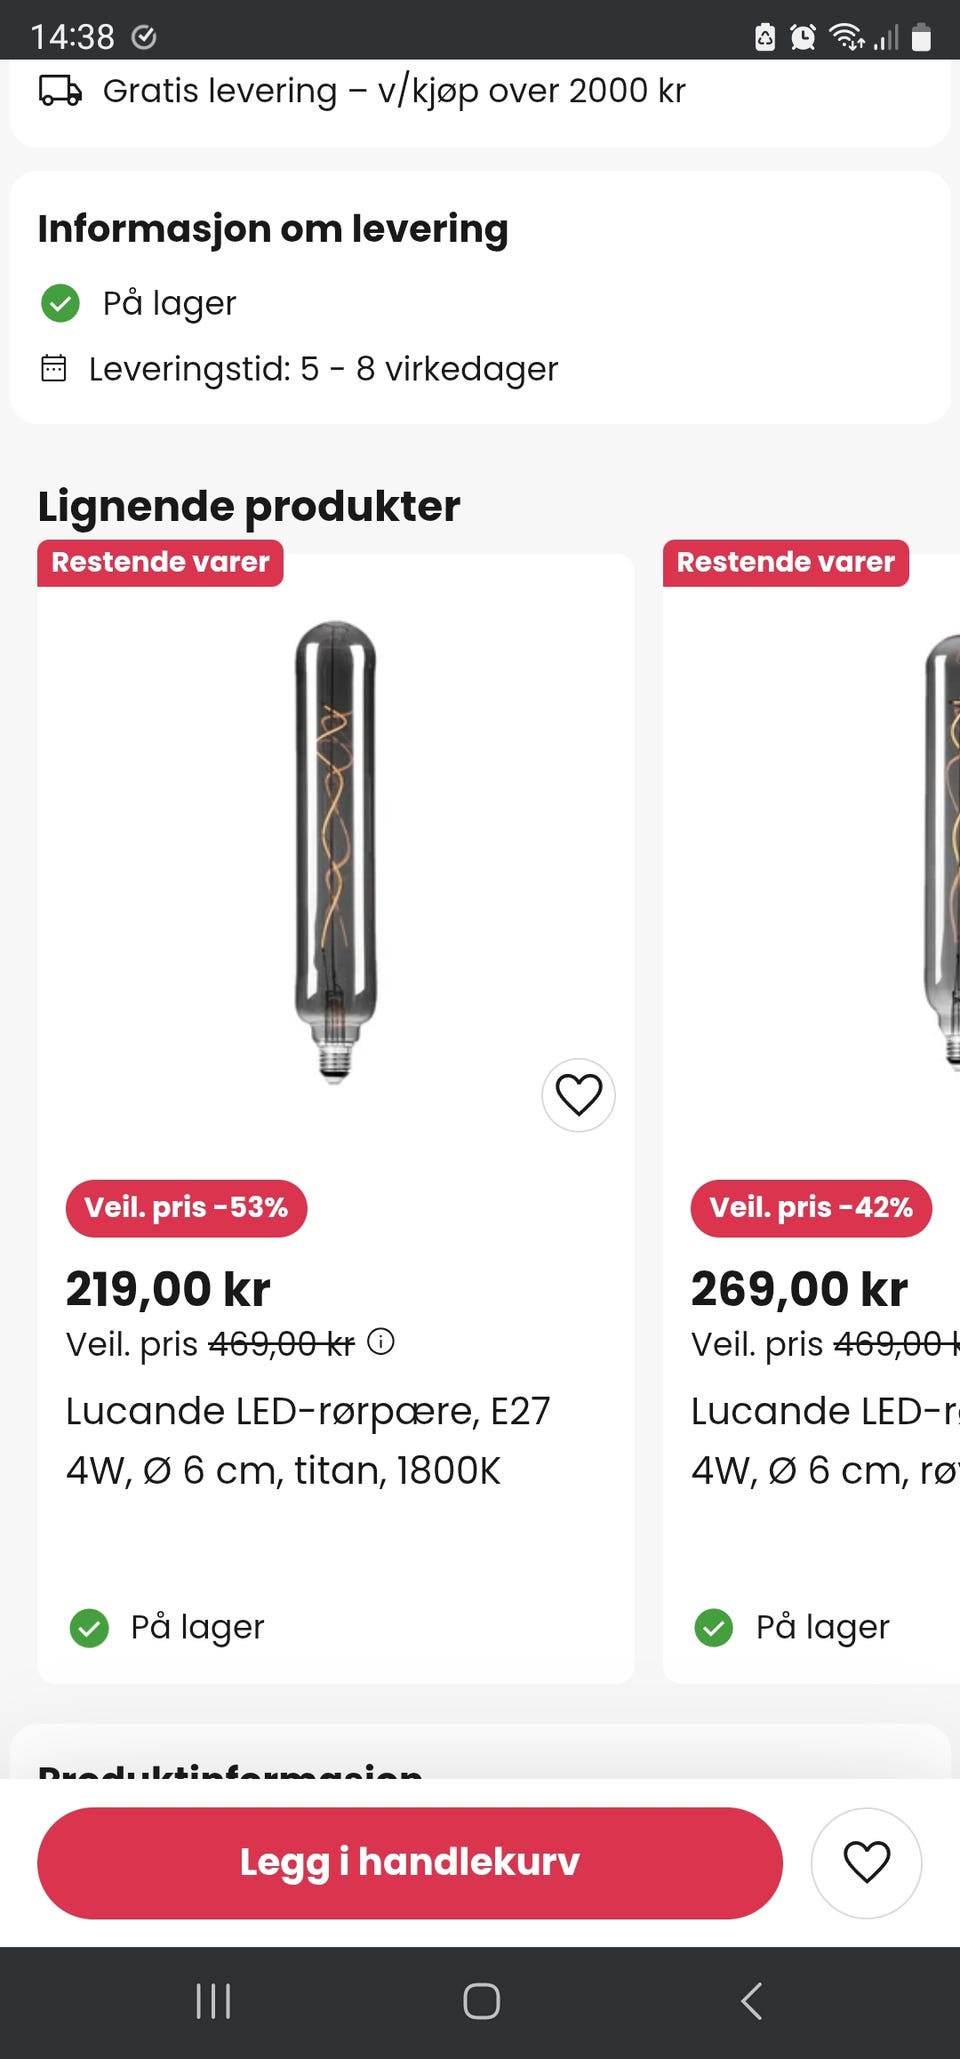Select the 269,00 kr price on second card
The width and height of the screenshot is (960, 2059).
click(799, 1289)
